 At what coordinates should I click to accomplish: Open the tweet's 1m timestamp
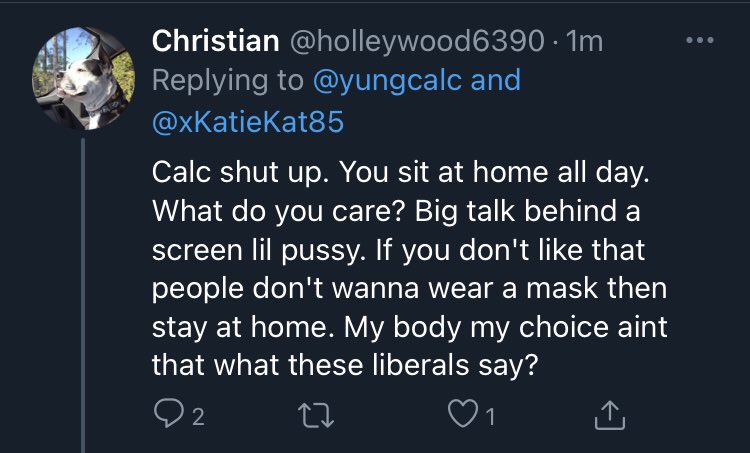coord(585,42)
